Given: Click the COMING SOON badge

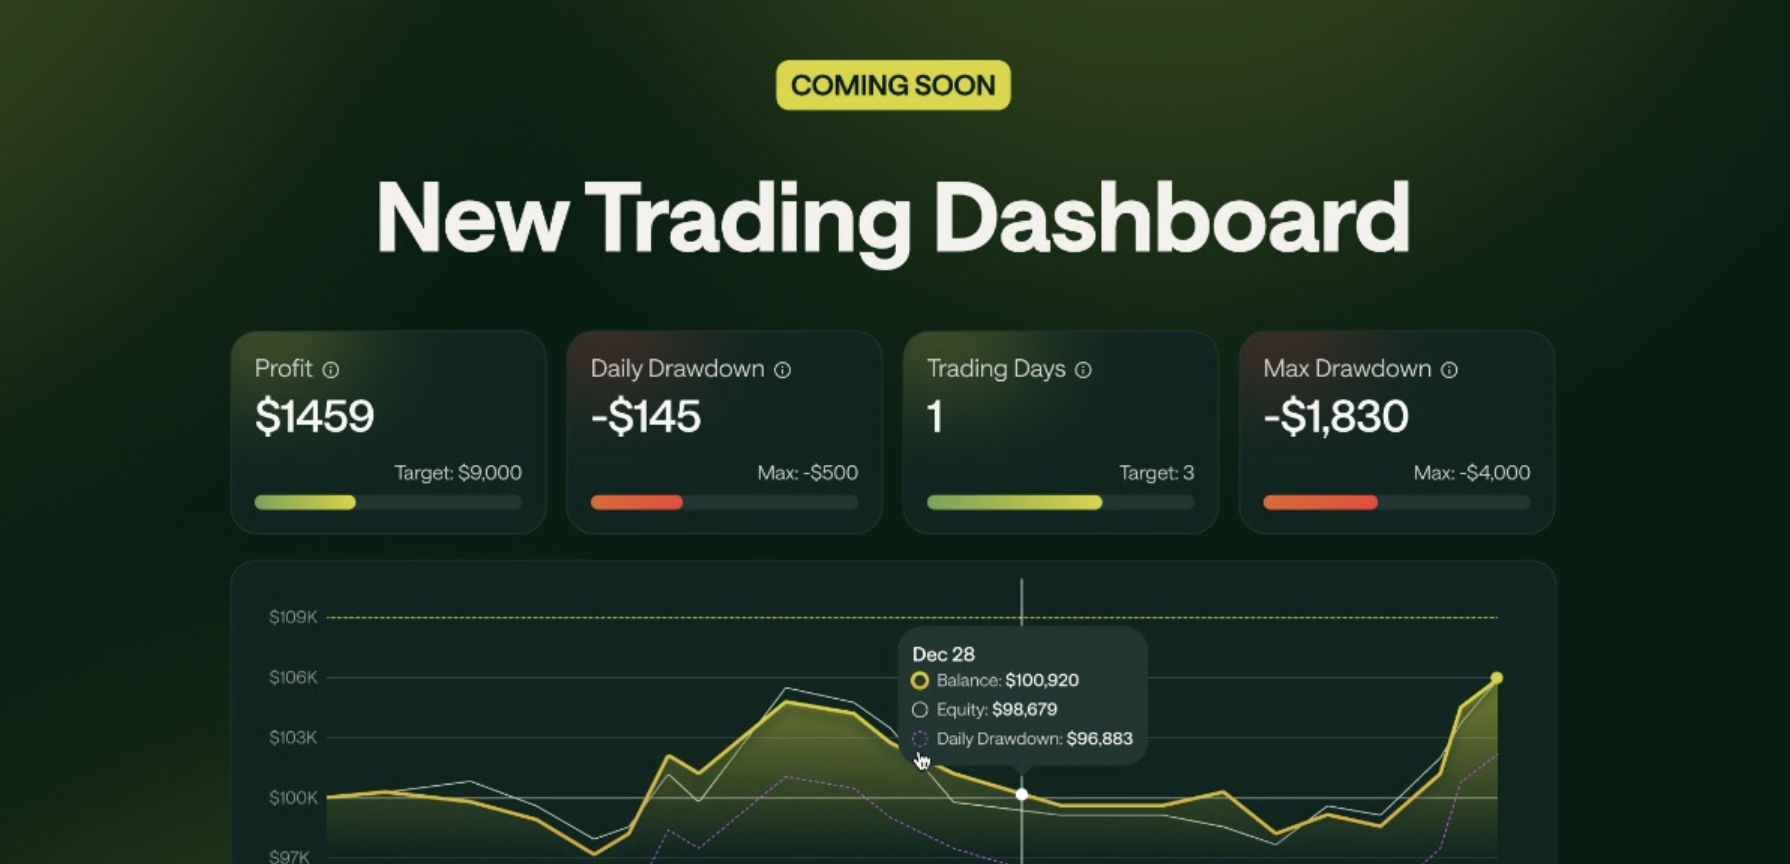Looking at the screenshot, I should click(893, 85).
